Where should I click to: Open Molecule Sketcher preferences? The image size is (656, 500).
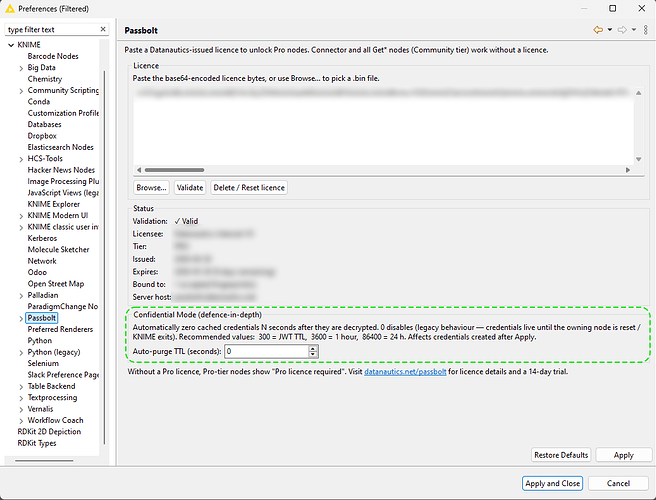[x=59, y=249]
